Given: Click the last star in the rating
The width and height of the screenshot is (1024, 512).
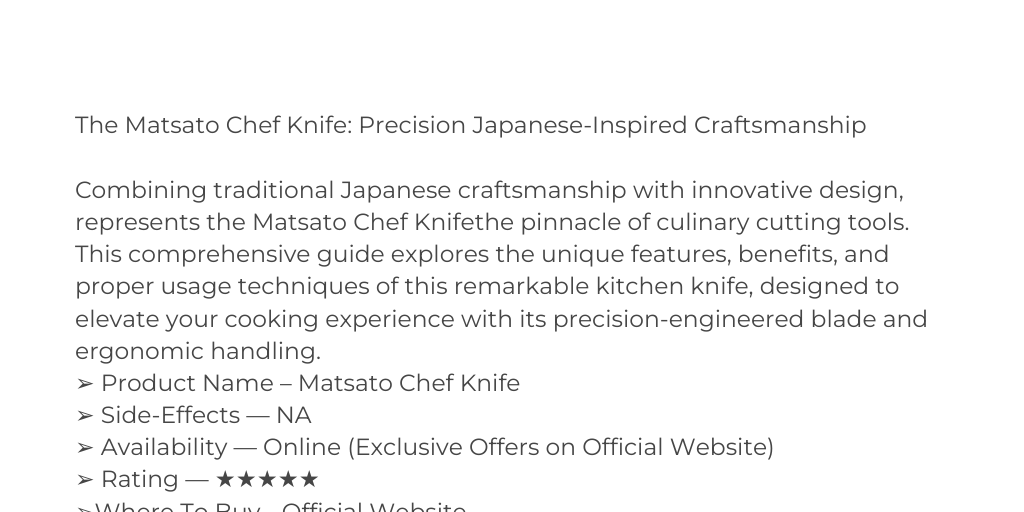Looking at the screenshot, I should pyautogui.click(x=309, y=479).
